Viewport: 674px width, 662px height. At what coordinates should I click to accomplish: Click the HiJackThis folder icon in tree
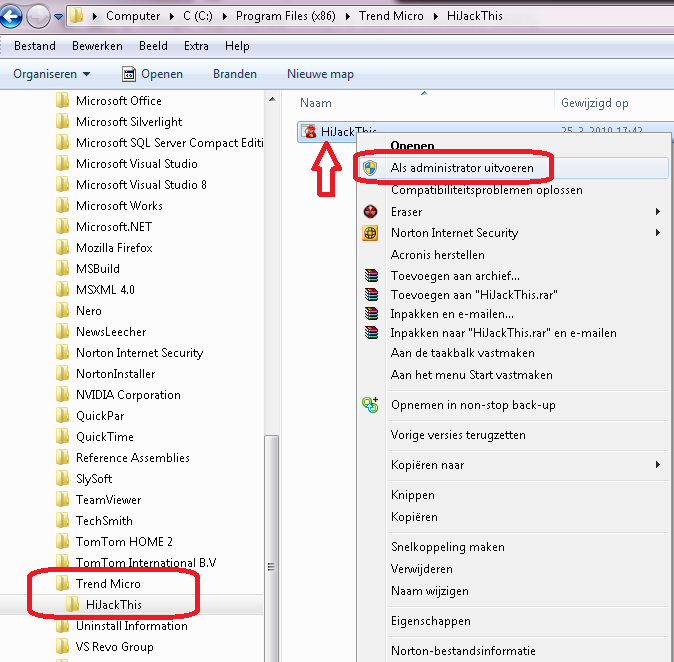tap(72, 604)
